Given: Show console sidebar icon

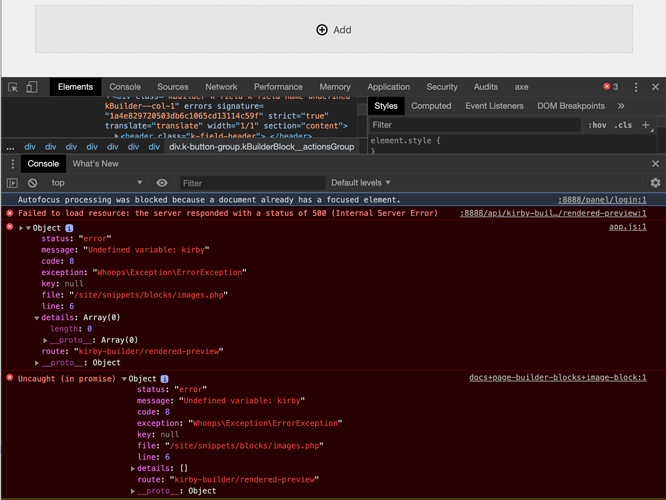Looking at the screenshot, I should [12, 183].
